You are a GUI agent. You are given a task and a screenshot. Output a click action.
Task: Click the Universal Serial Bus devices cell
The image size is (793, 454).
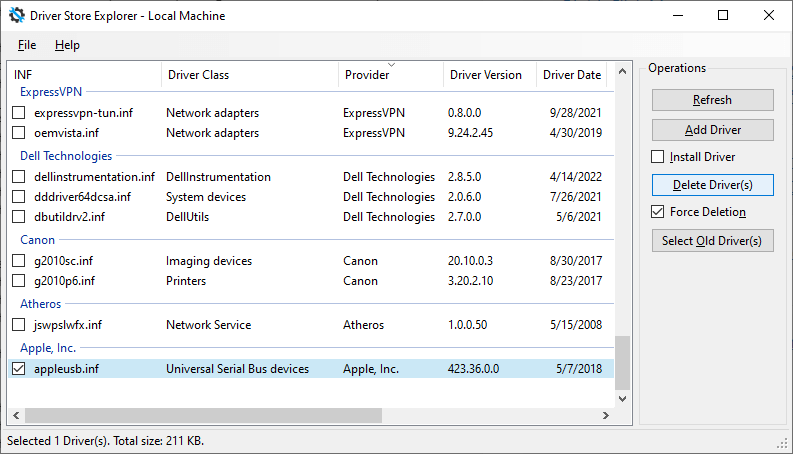point(237,369)
